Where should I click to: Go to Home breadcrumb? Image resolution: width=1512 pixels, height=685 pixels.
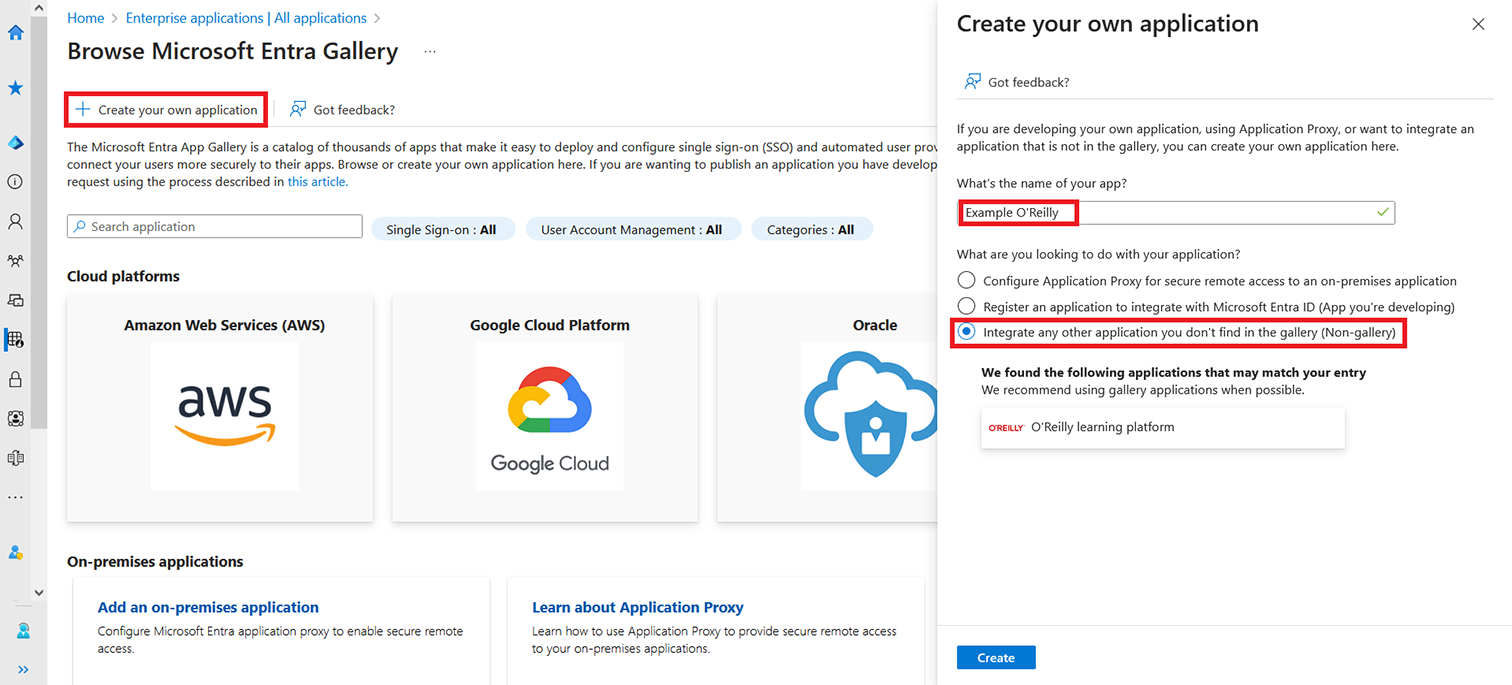[86, 18]
